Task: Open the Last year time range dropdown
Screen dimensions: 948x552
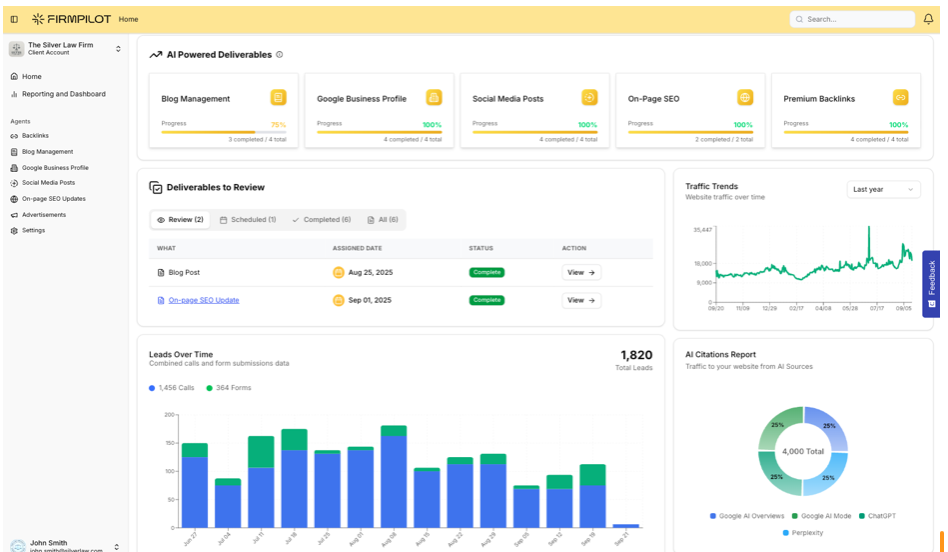Action: pyautogui.click(x=883, y=189)
